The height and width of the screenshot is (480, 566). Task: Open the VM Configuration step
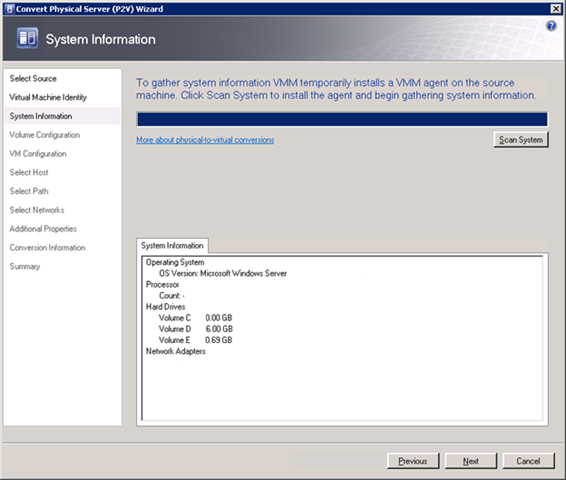click(38, 154)
